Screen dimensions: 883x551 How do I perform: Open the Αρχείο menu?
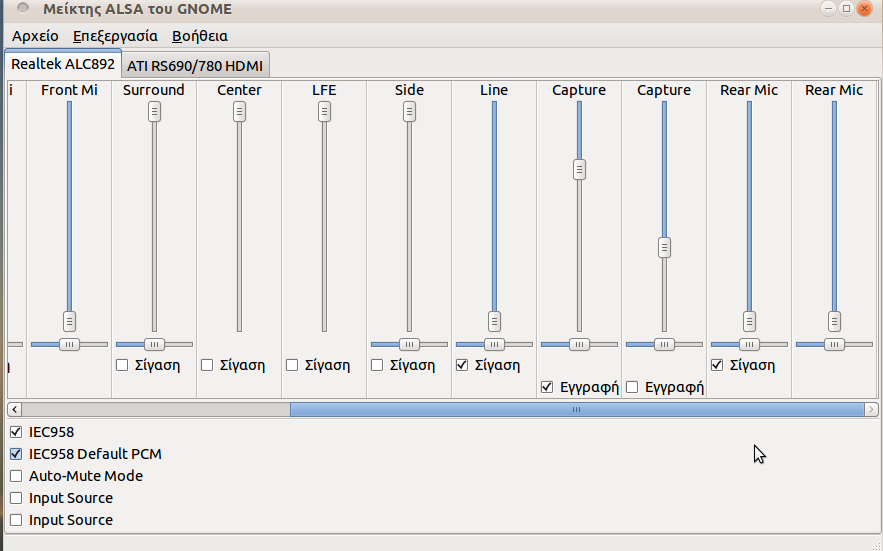(35, 36)
